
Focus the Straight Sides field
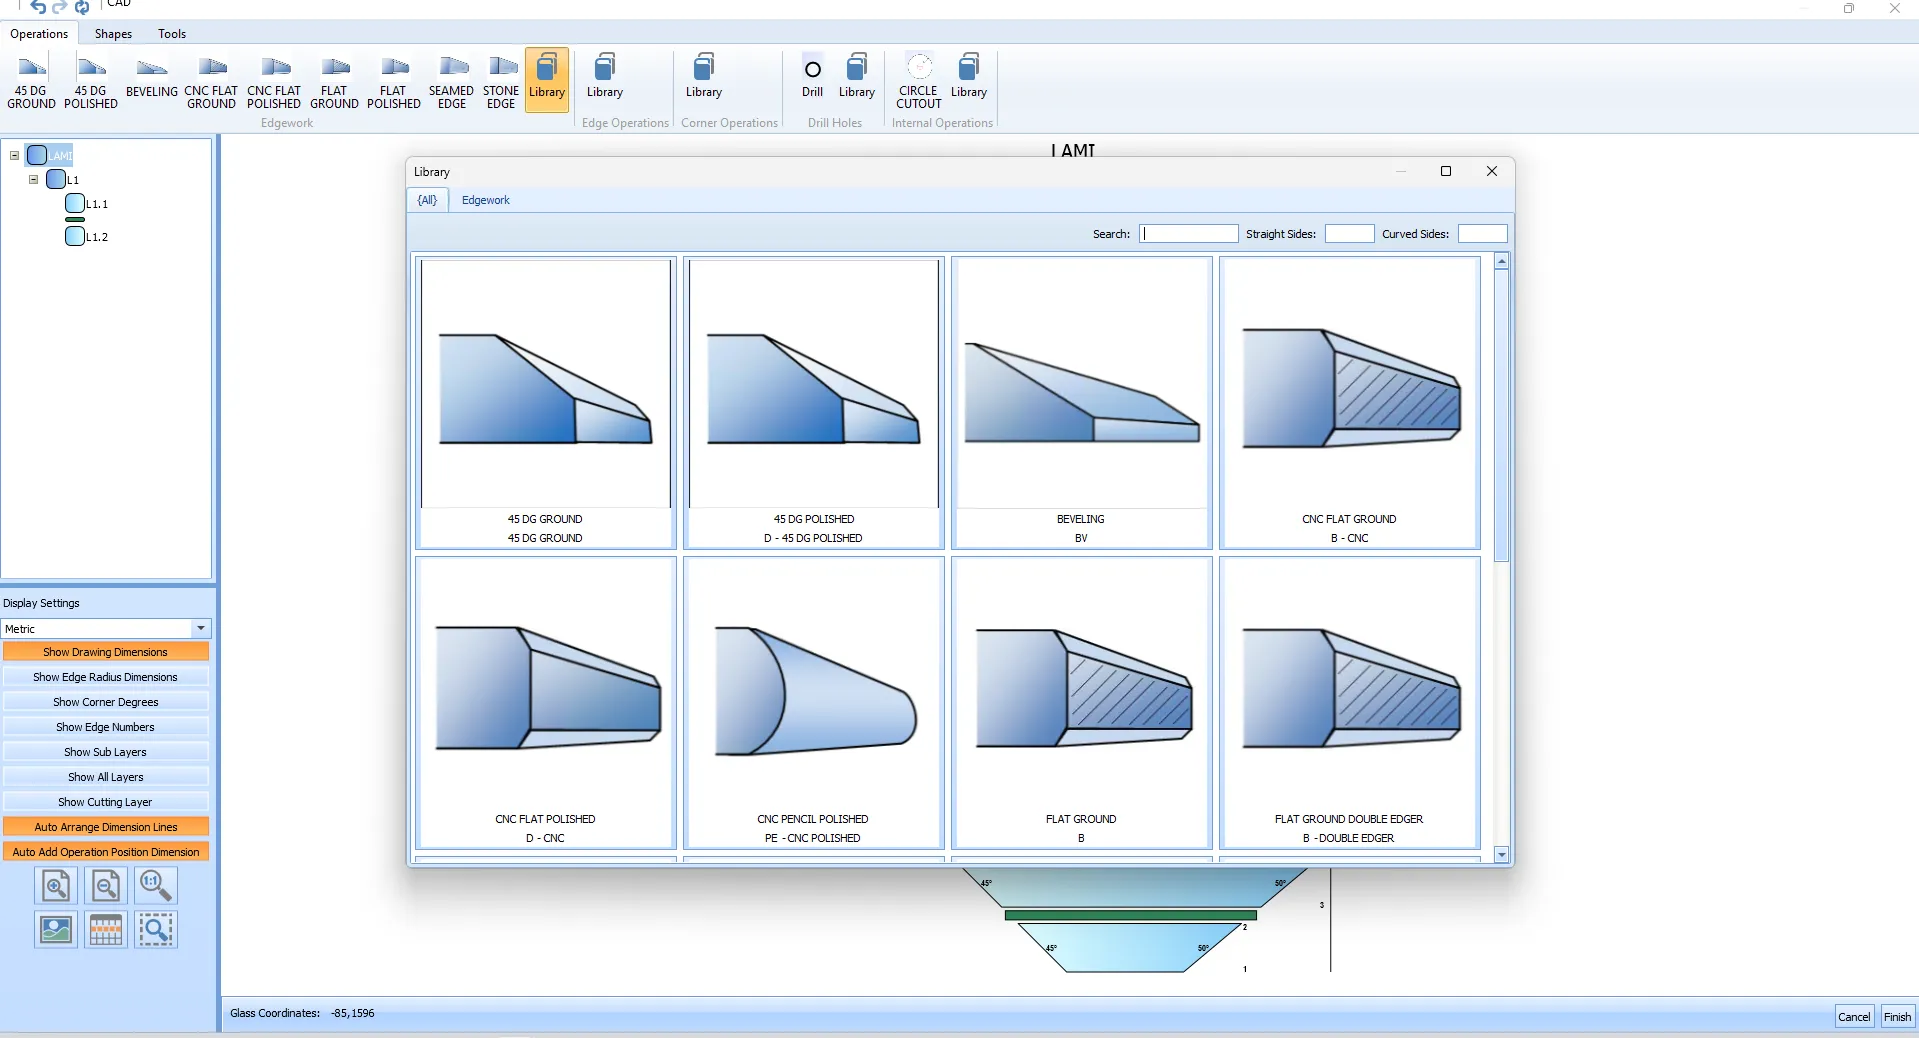tap(1349, 234)
